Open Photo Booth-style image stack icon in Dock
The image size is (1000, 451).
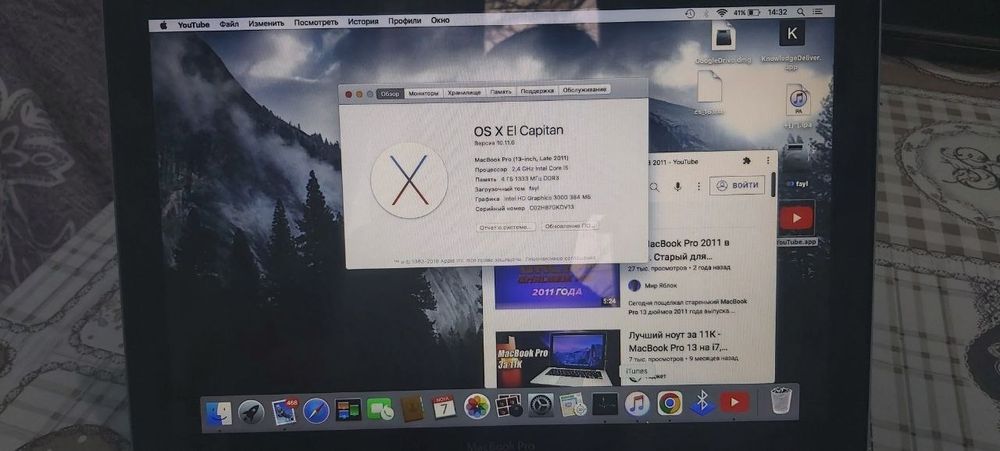coord(508,406)
